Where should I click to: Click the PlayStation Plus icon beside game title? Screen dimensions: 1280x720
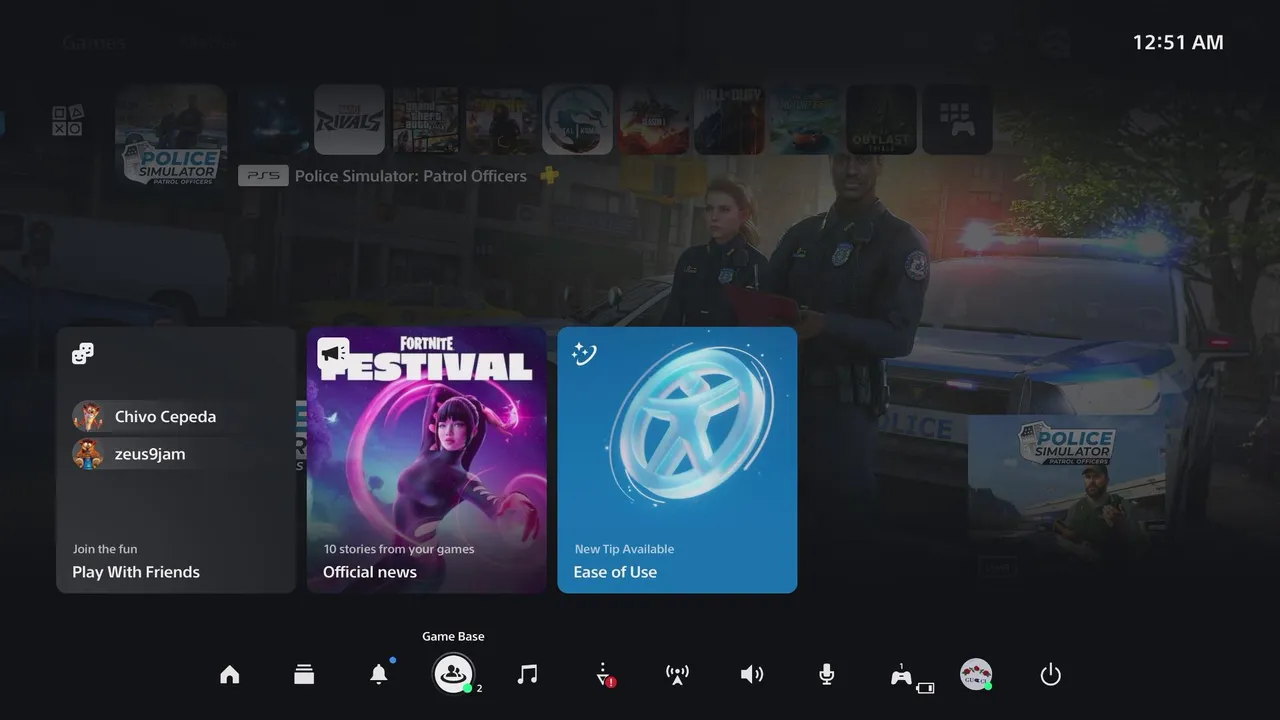pyautogui.click(x=549, y=175)
